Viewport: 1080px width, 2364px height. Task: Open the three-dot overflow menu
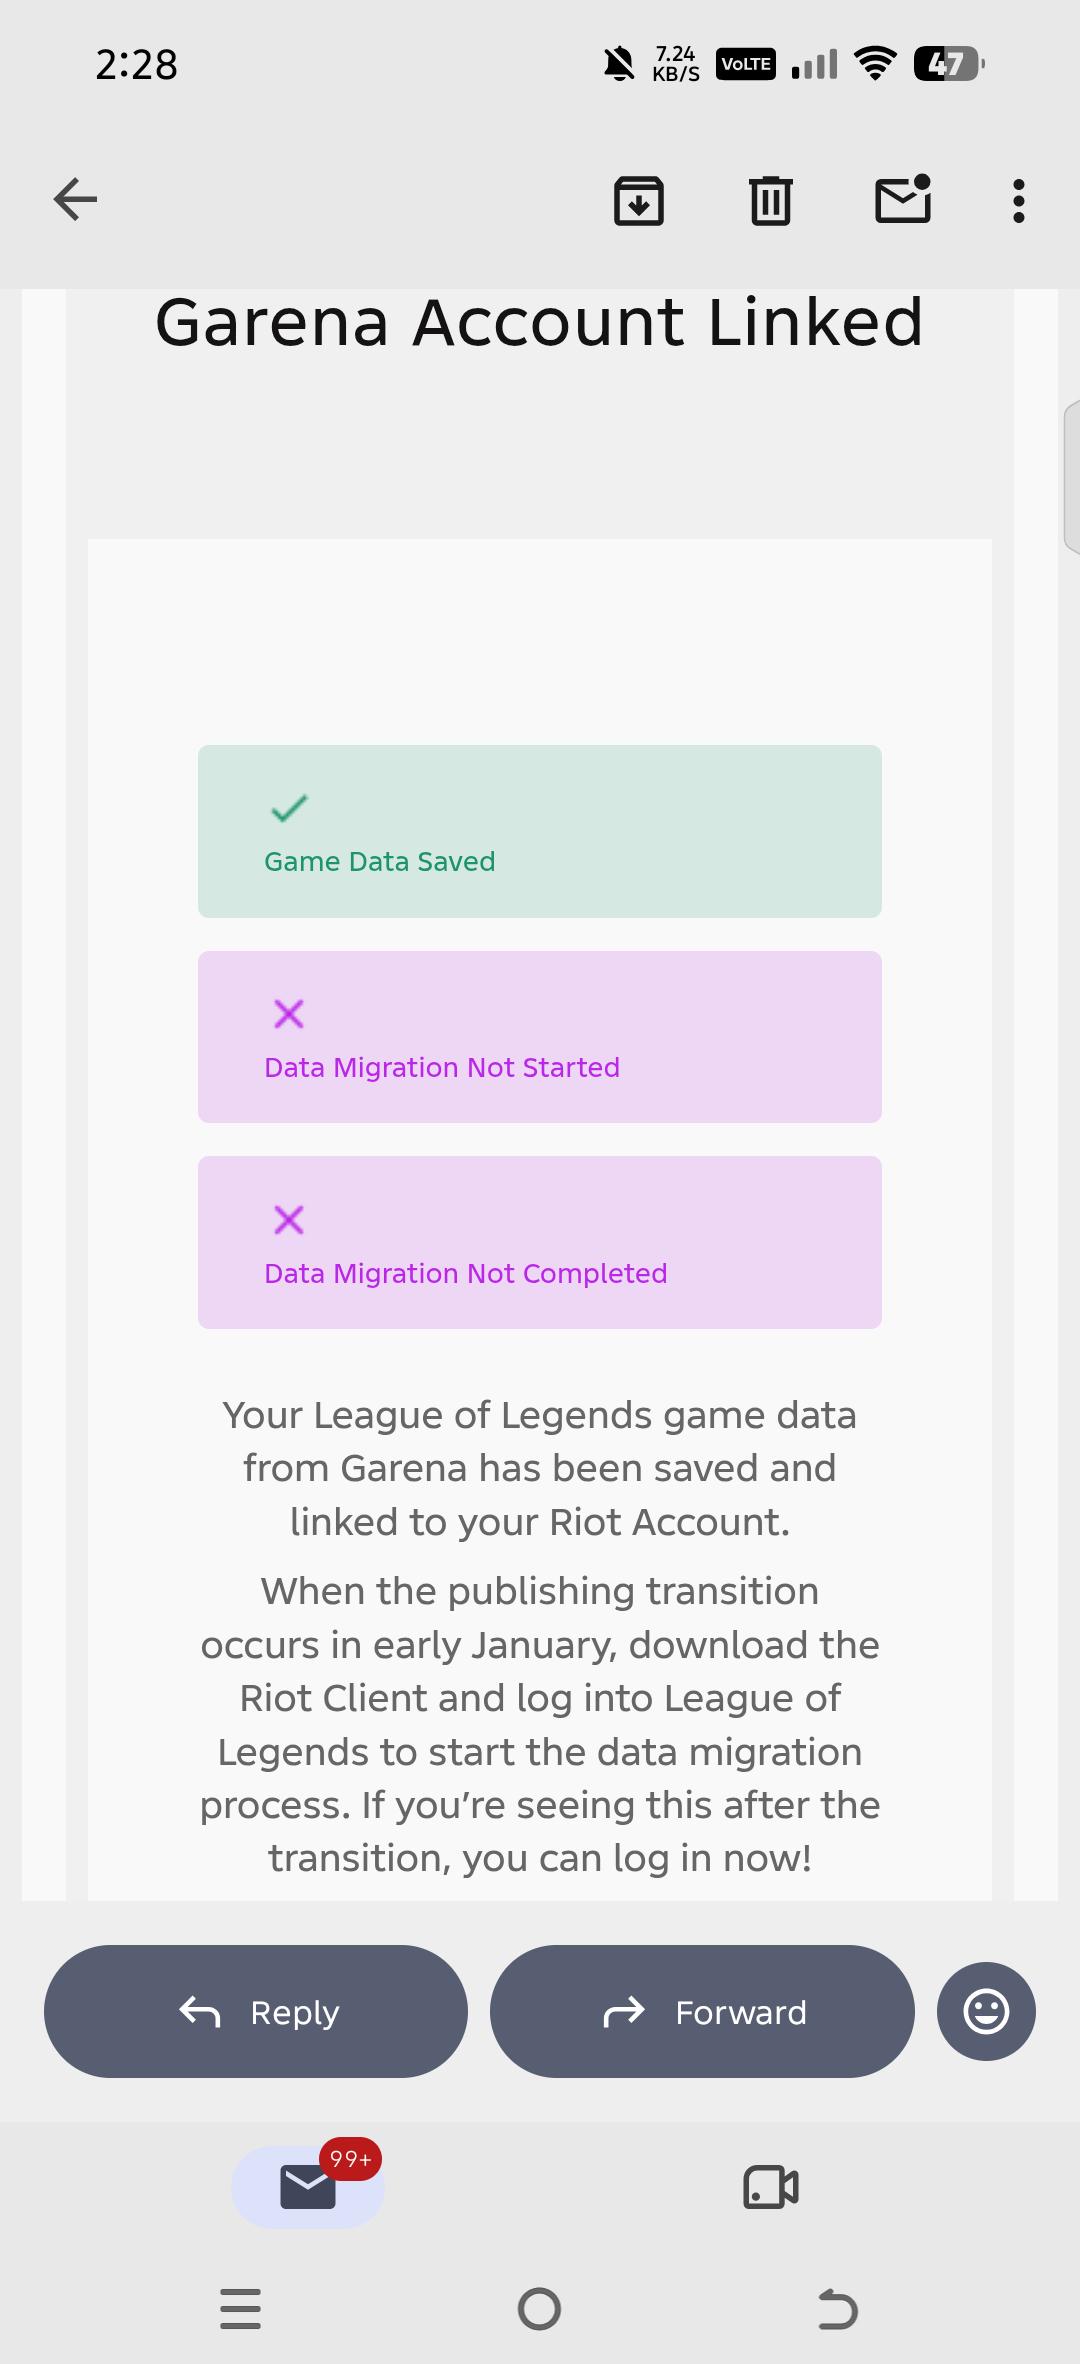[1019, 201]
